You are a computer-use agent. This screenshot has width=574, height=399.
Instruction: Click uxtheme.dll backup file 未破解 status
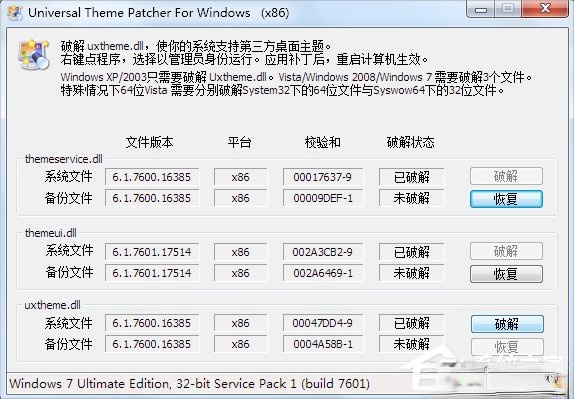click(411, 344)
